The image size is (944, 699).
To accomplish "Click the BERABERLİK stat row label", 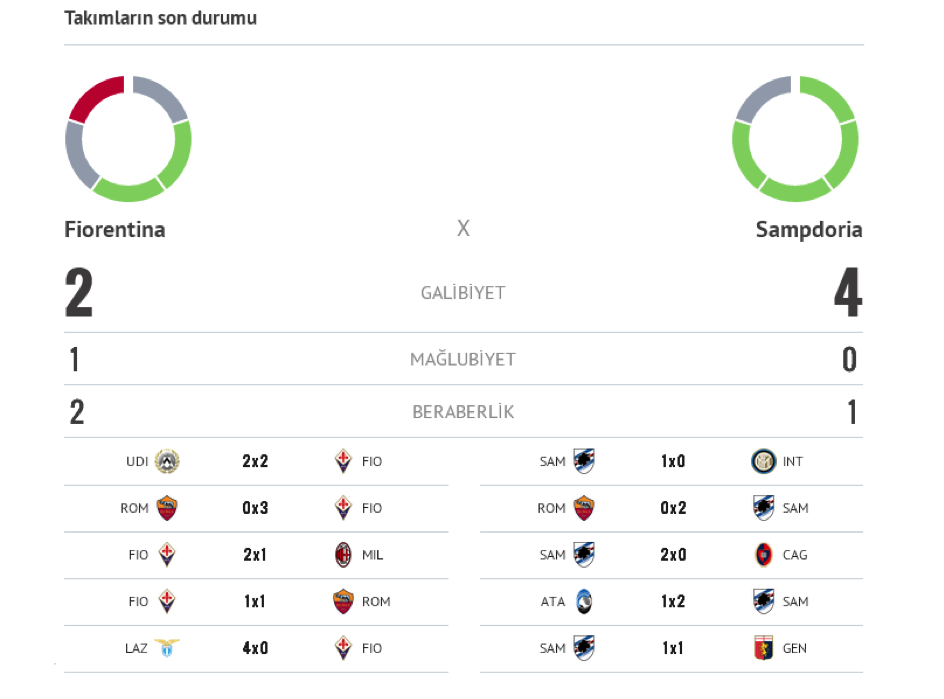I will (463, 412).
